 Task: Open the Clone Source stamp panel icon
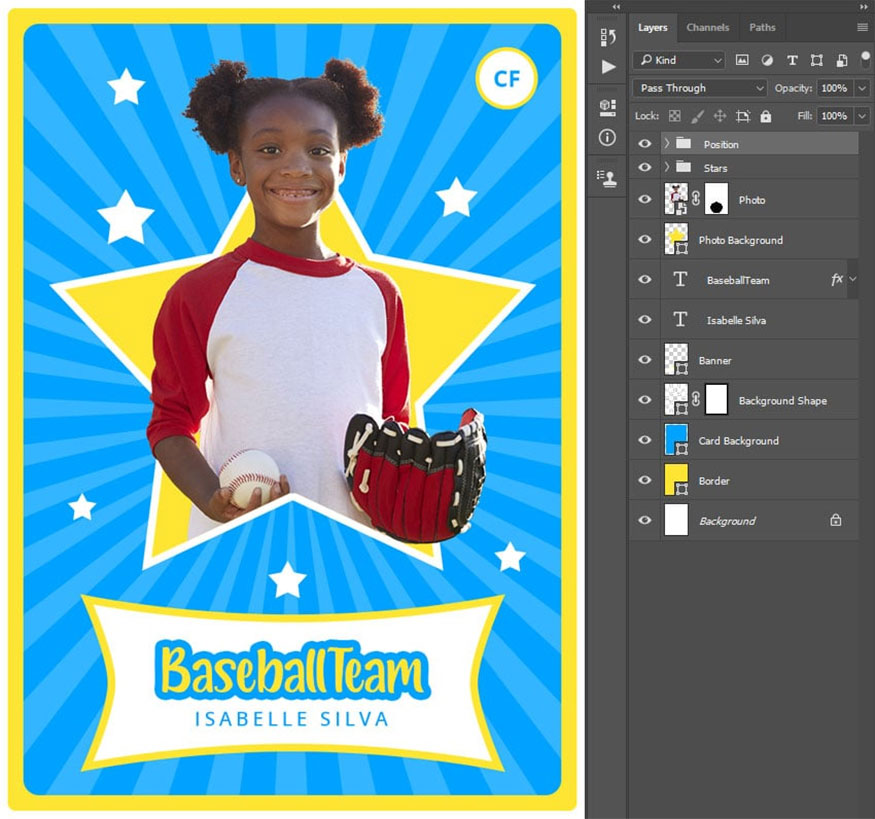[607, 176]
